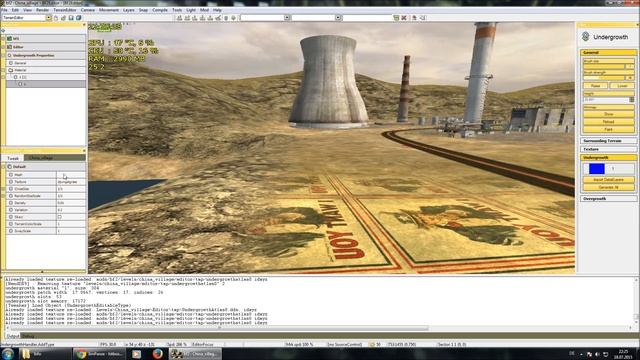Open the Compile menu
The height and width of the screenshot is (360, 640).
[160, 10]
